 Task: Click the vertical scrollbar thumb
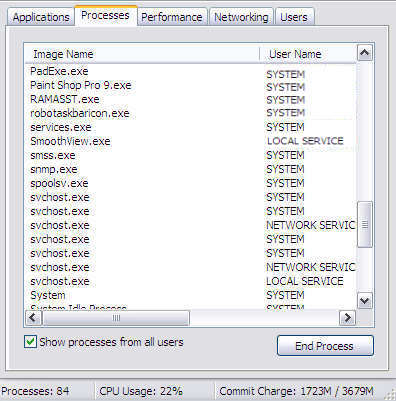365,224
